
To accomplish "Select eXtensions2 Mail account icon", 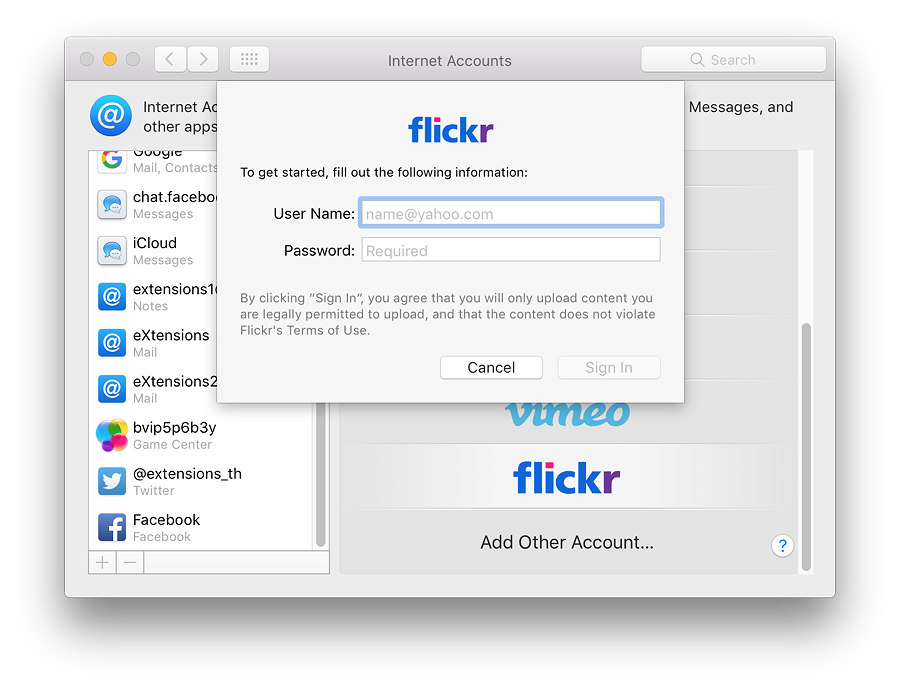I will (x=112, y=389).
